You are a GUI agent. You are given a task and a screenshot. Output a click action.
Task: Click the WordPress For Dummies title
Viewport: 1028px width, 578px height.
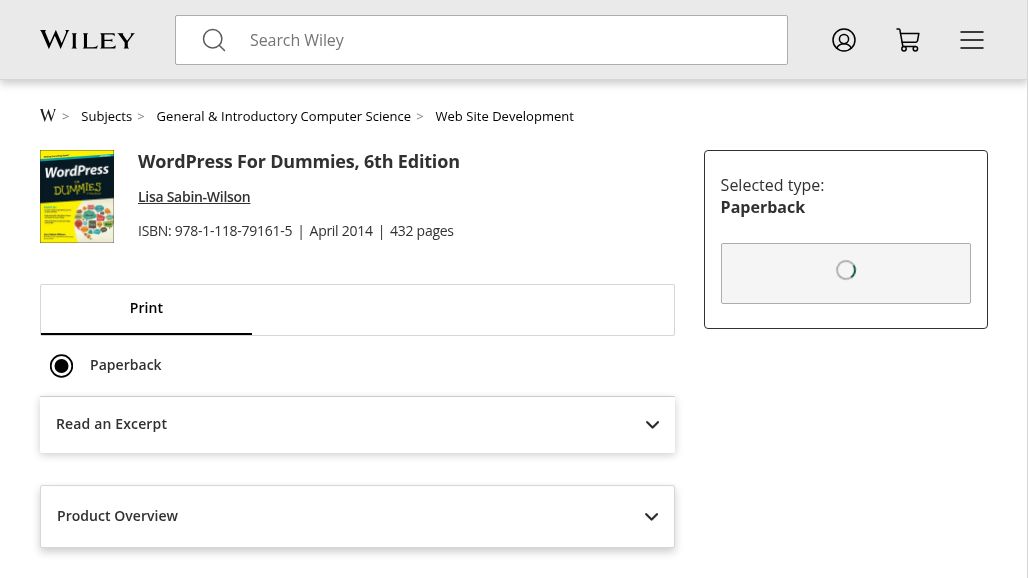click(x=298, y=162)
